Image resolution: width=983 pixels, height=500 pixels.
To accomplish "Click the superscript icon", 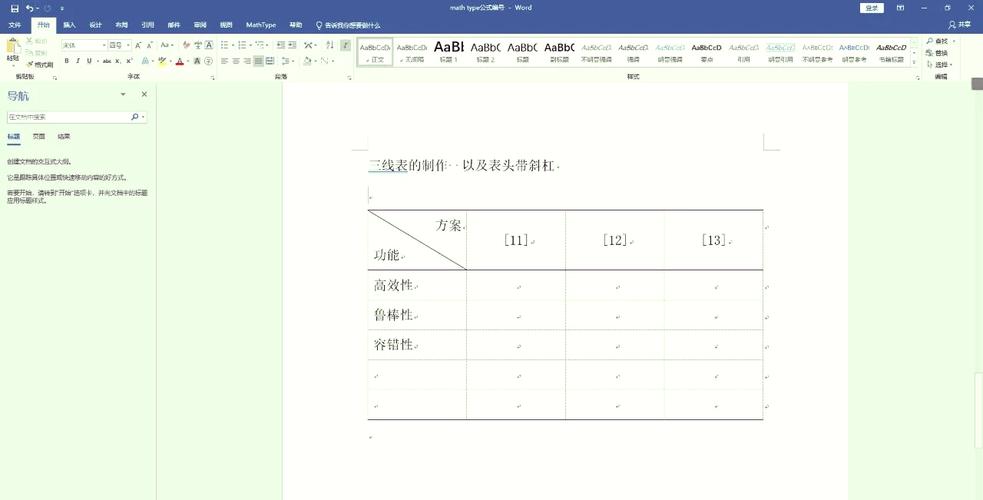I will pyautogui.click(x=129, y=61).
